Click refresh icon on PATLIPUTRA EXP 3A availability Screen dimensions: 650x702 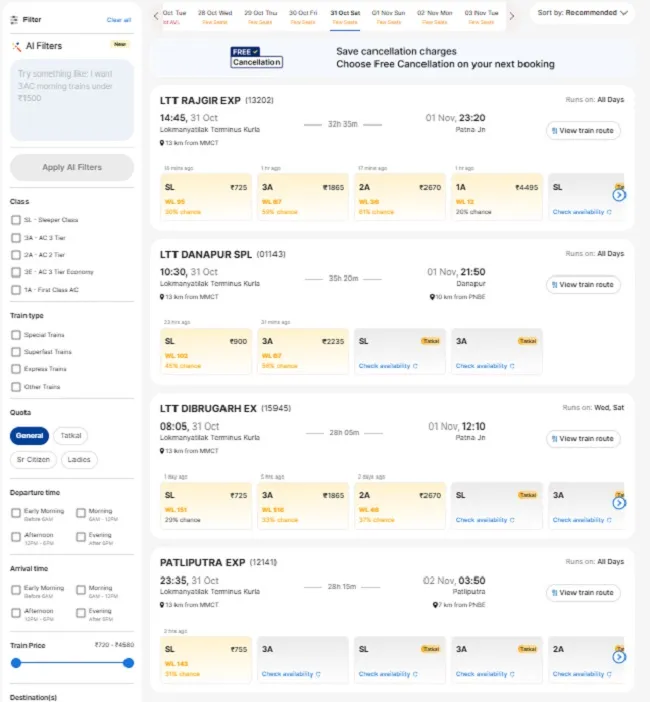point(318,674)
